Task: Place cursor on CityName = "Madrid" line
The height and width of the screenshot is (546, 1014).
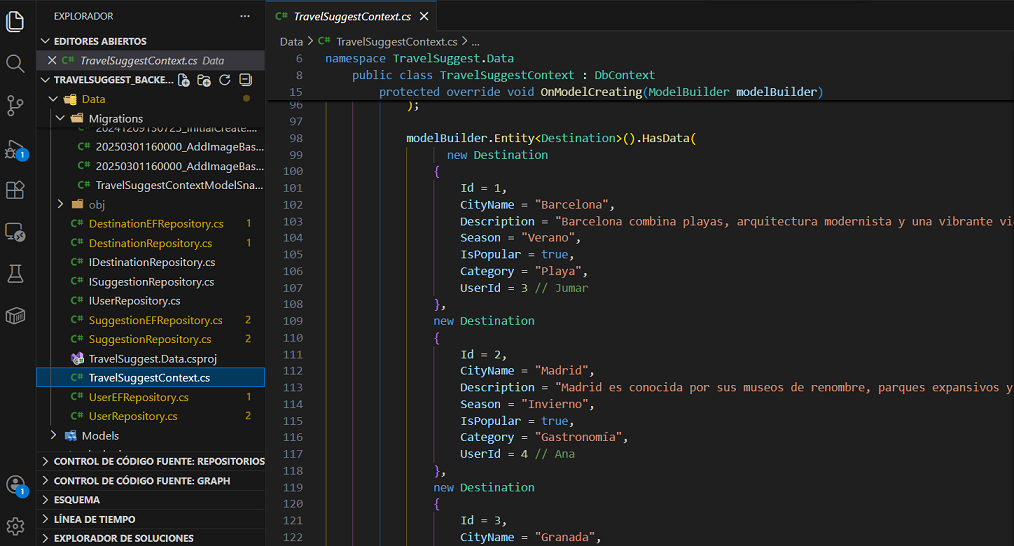Action: (527, 371)
